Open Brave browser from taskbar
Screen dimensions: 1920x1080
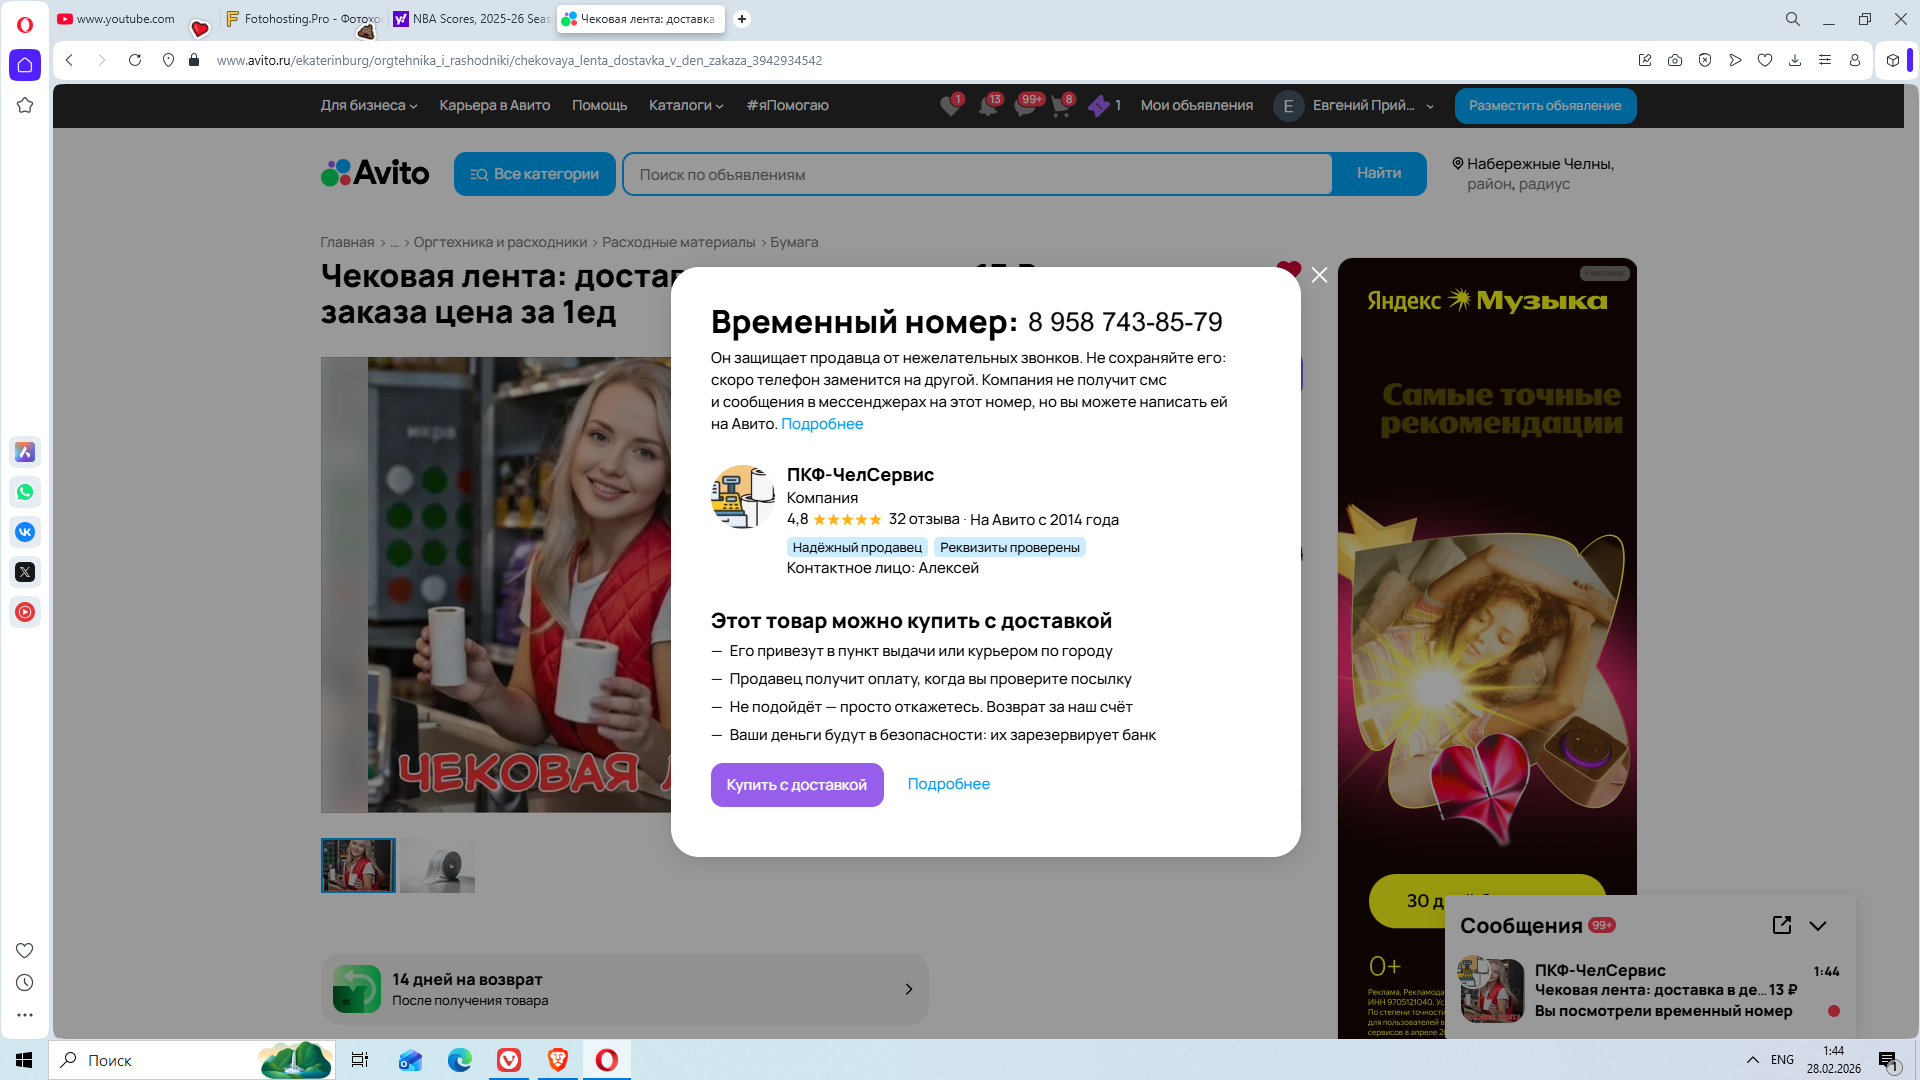(558, 1060)
